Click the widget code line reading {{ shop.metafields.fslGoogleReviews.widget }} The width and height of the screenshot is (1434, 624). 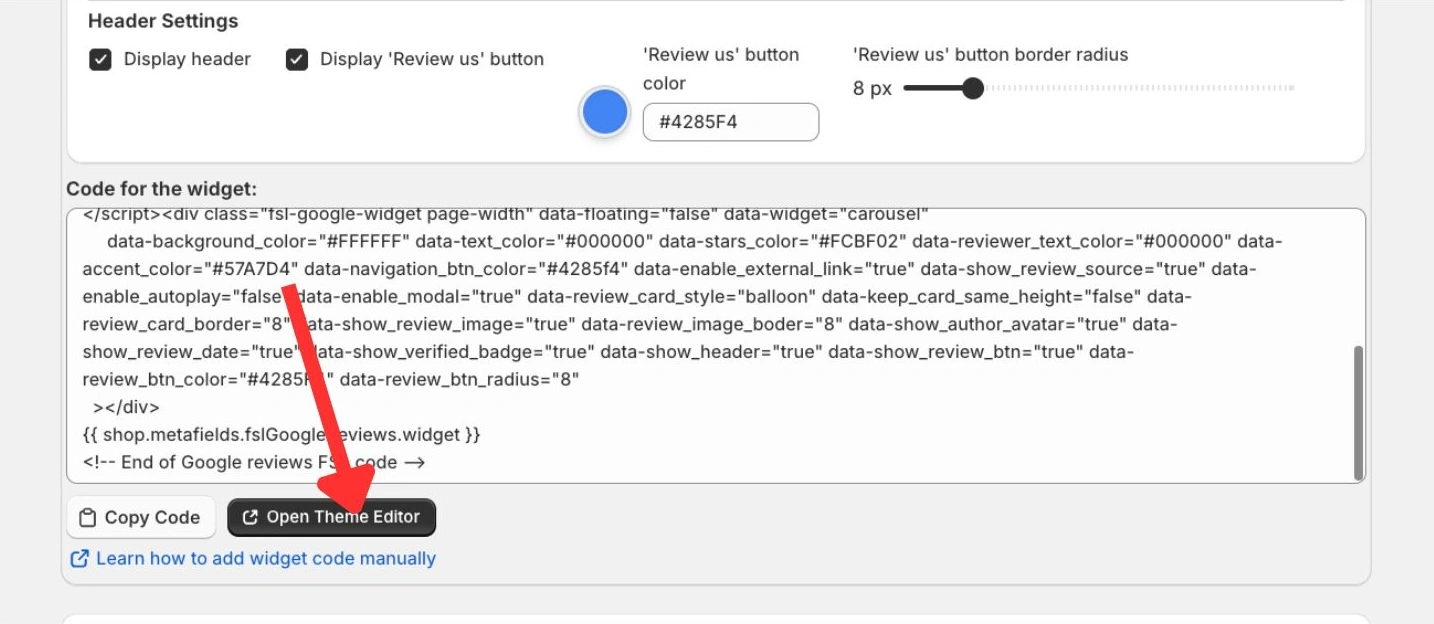point(282,435)
